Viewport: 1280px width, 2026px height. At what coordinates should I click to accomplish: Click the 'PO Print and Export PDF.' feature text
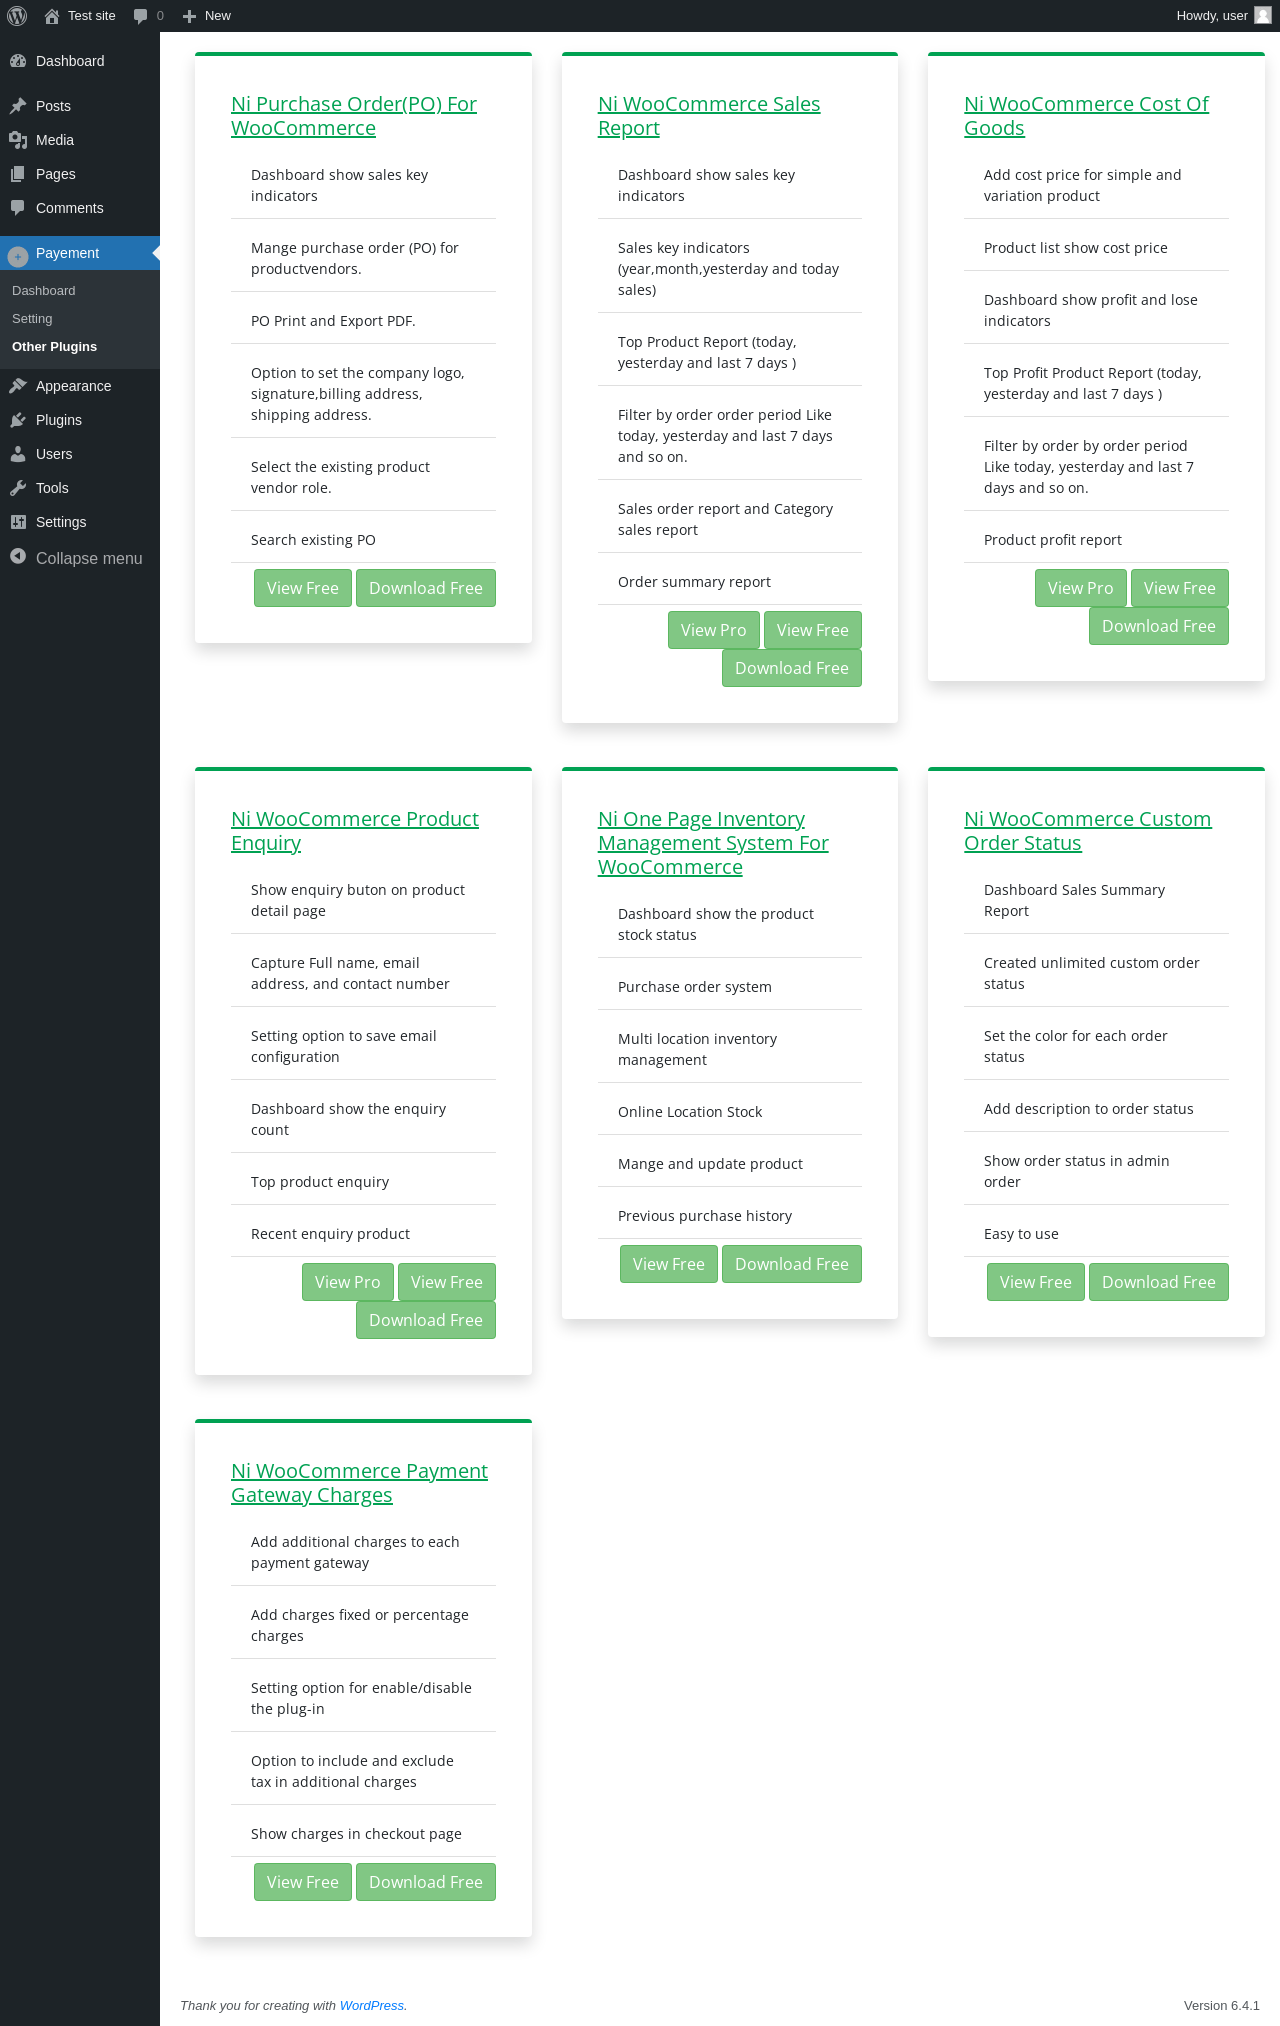333,321
